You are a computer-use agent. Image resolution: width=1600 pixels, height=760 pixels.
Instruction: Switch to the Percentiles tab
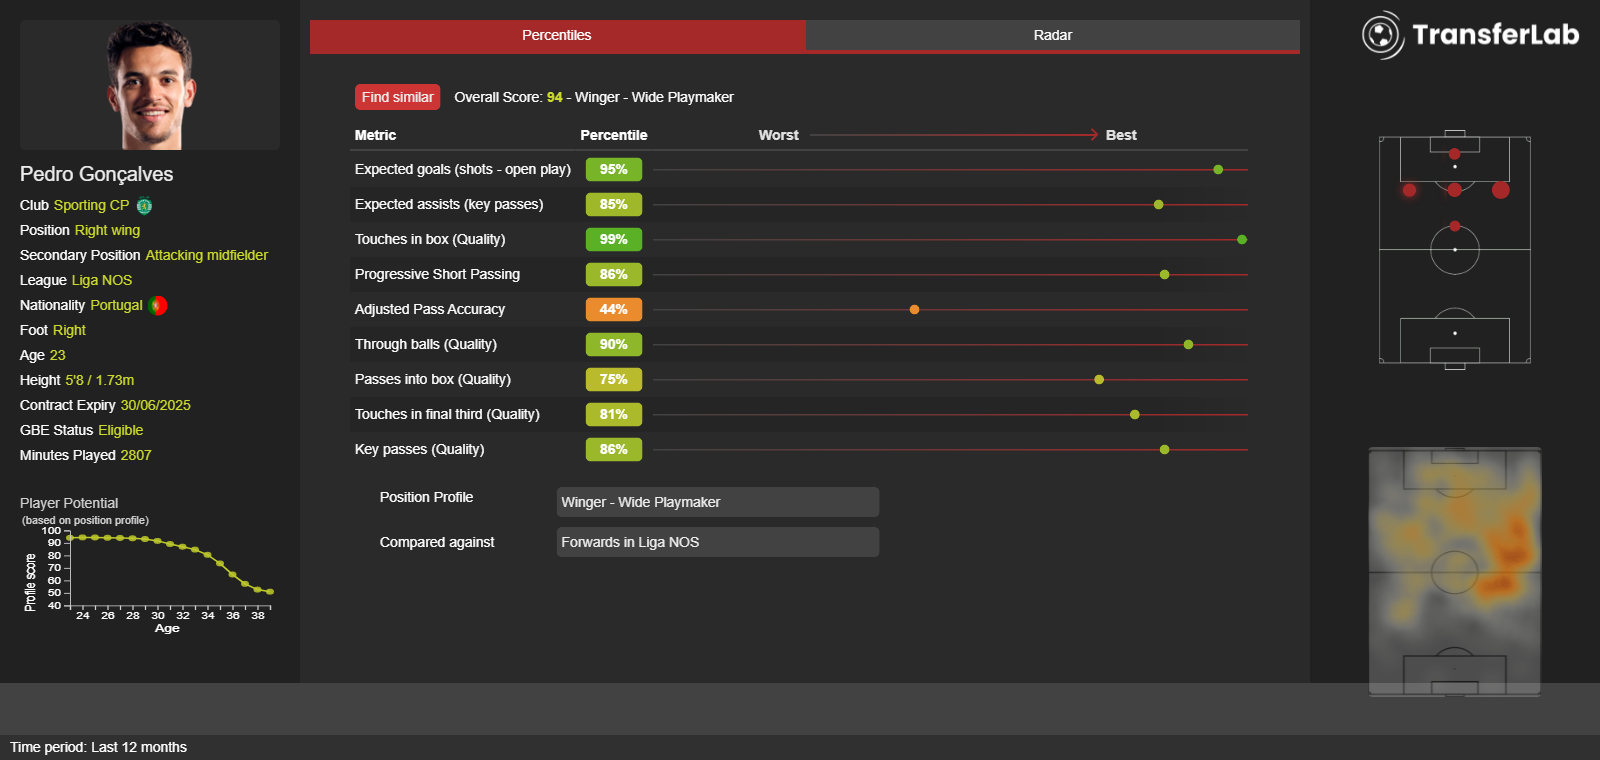coord(557,35)
